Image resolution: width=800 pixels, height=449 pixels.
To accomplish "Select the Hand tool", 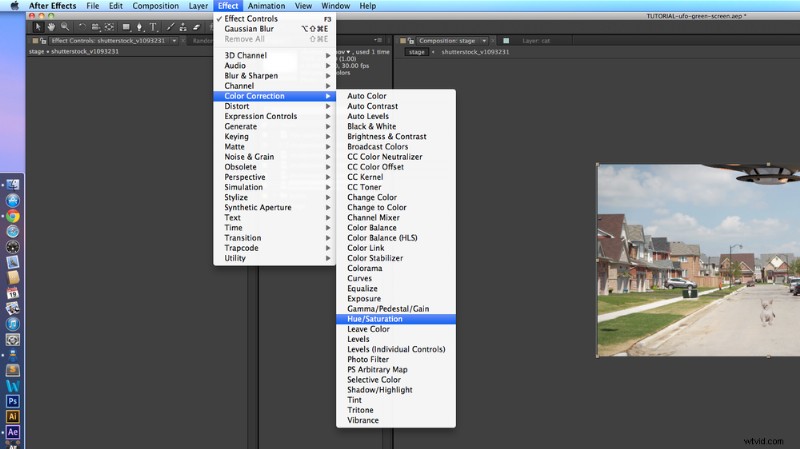I will point(51,27).
